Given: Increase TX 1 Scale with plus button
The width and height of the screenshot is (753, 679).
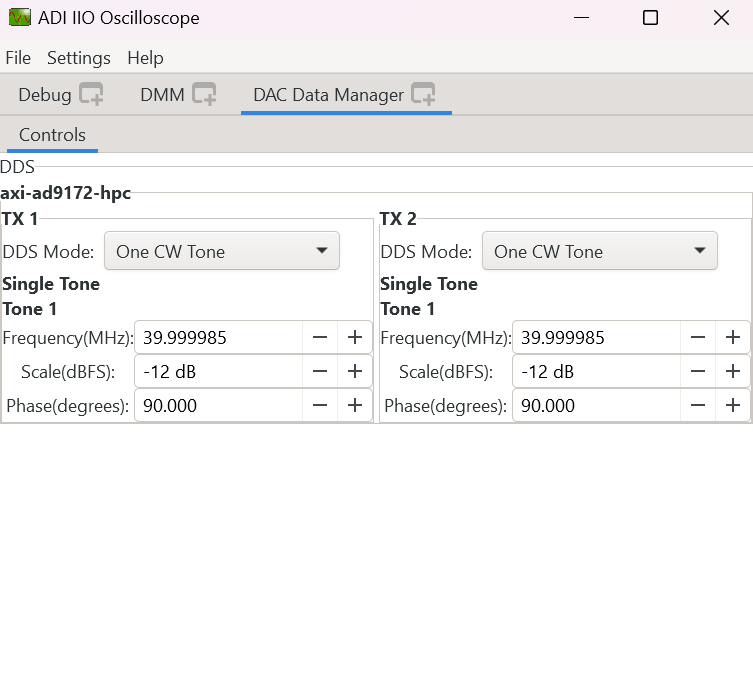Looking at the screenshot, I should pyautogui.click(x=354, y=372).
